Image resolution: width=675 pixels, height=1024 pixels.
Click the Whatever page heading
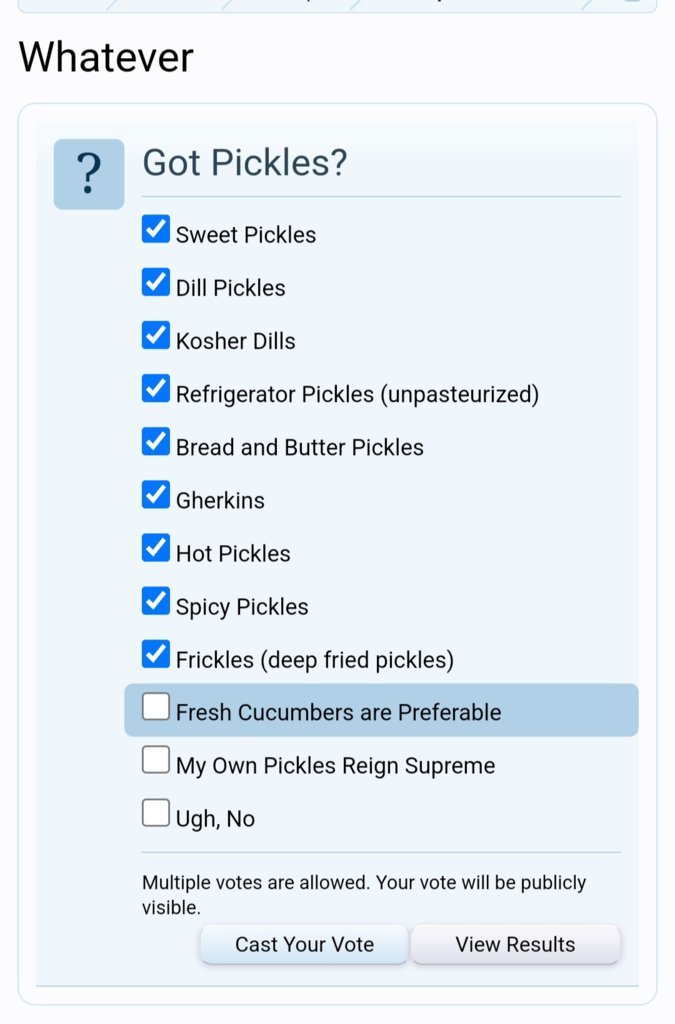(x=106, y=57)
